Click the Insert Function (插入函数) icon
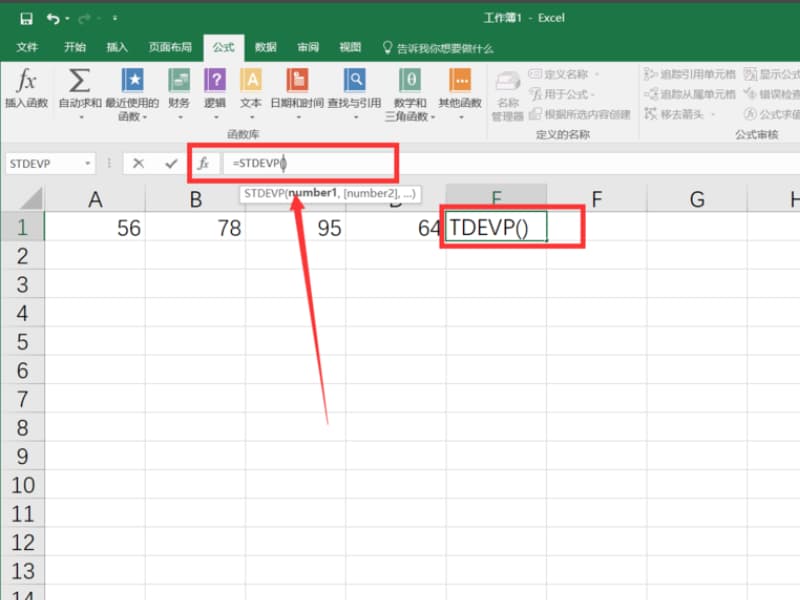 pos(26,88)
